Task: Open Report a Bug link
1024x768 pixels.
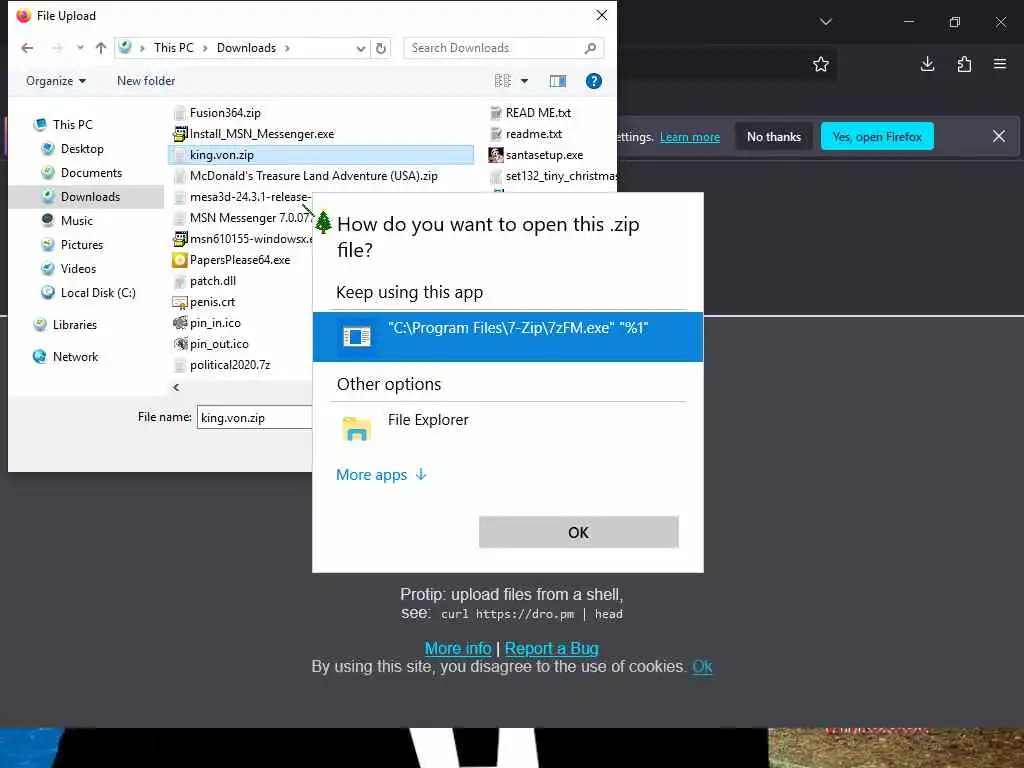Action: (x=551, y=648)
